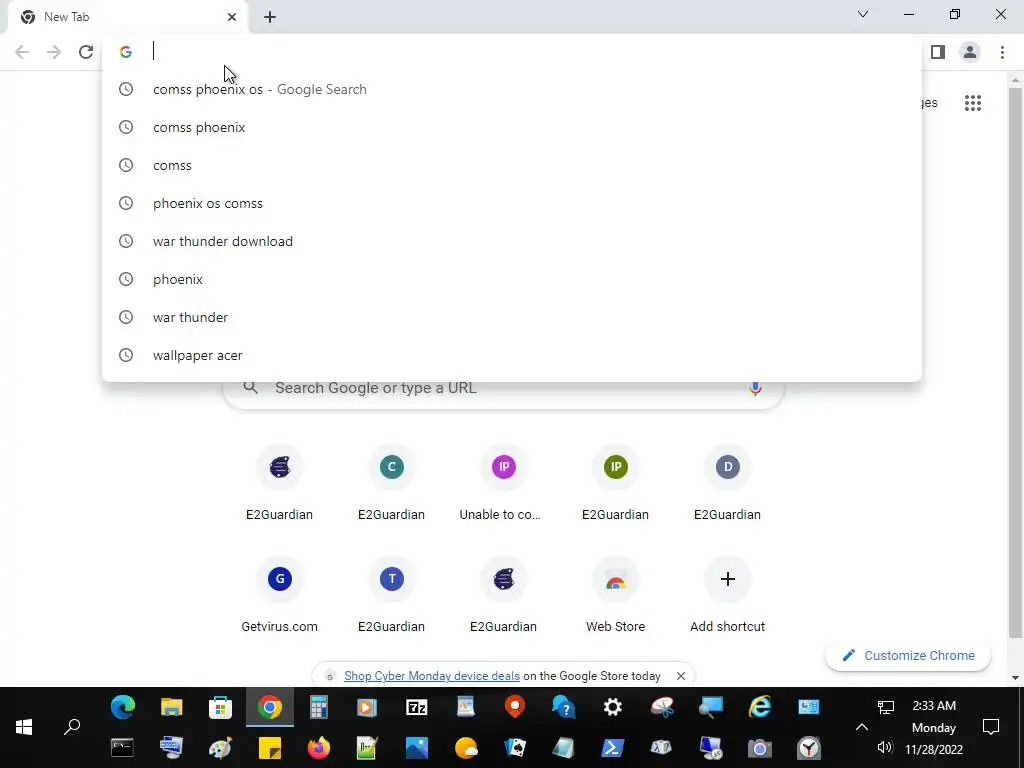Image resolution: width=1024 pixels, height=768 pixels.
Task: Choose the suggestion "war thunder"
Action: coord(512,317)
